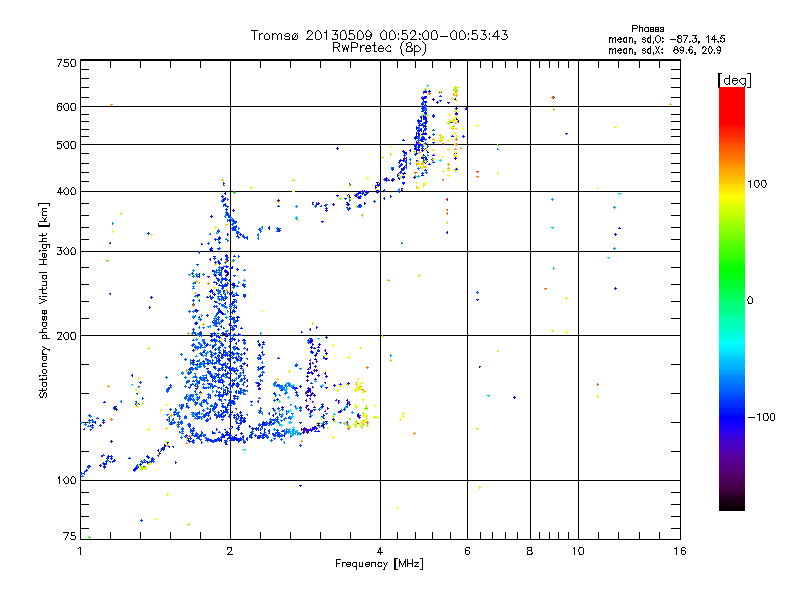The image size is (800, 600).
Task: Click the y-axis tick label '600'
Action: [x=66, y=107]
